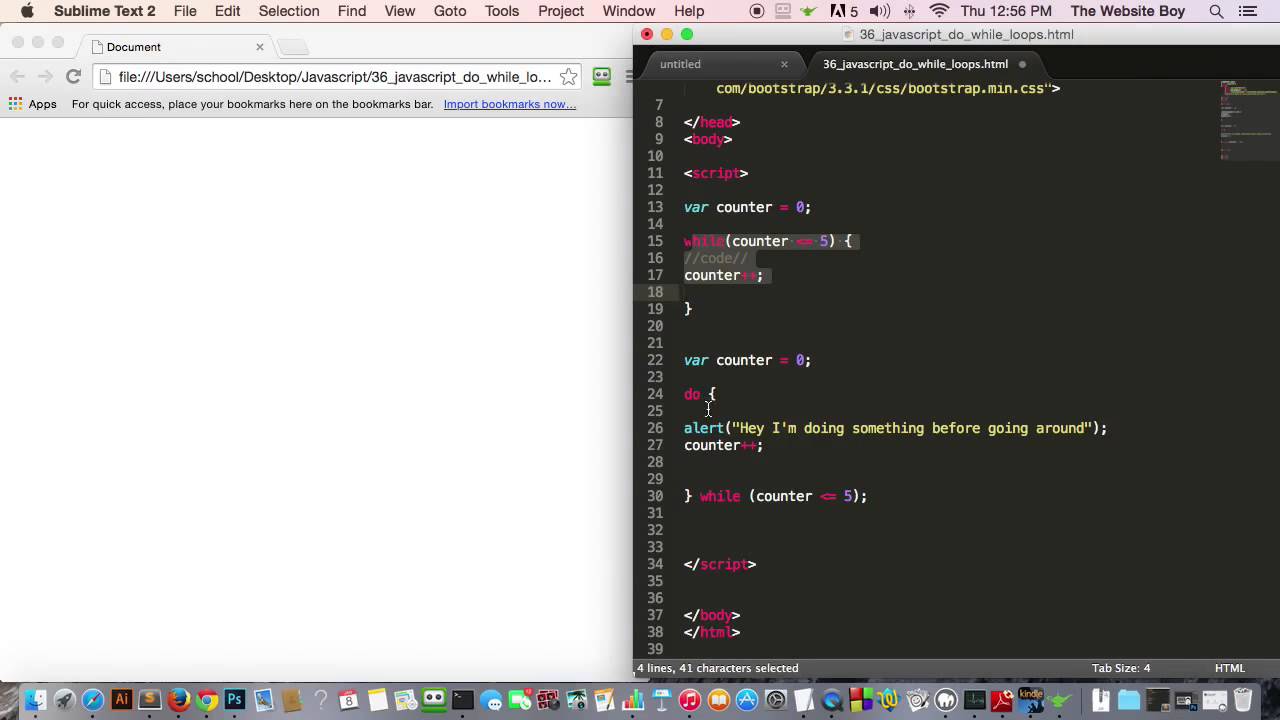This screenshot has width=1280, height=720.
Task: Launch Photoshop from the Dock
Action: pyautogui.click(x=235, y=699)
